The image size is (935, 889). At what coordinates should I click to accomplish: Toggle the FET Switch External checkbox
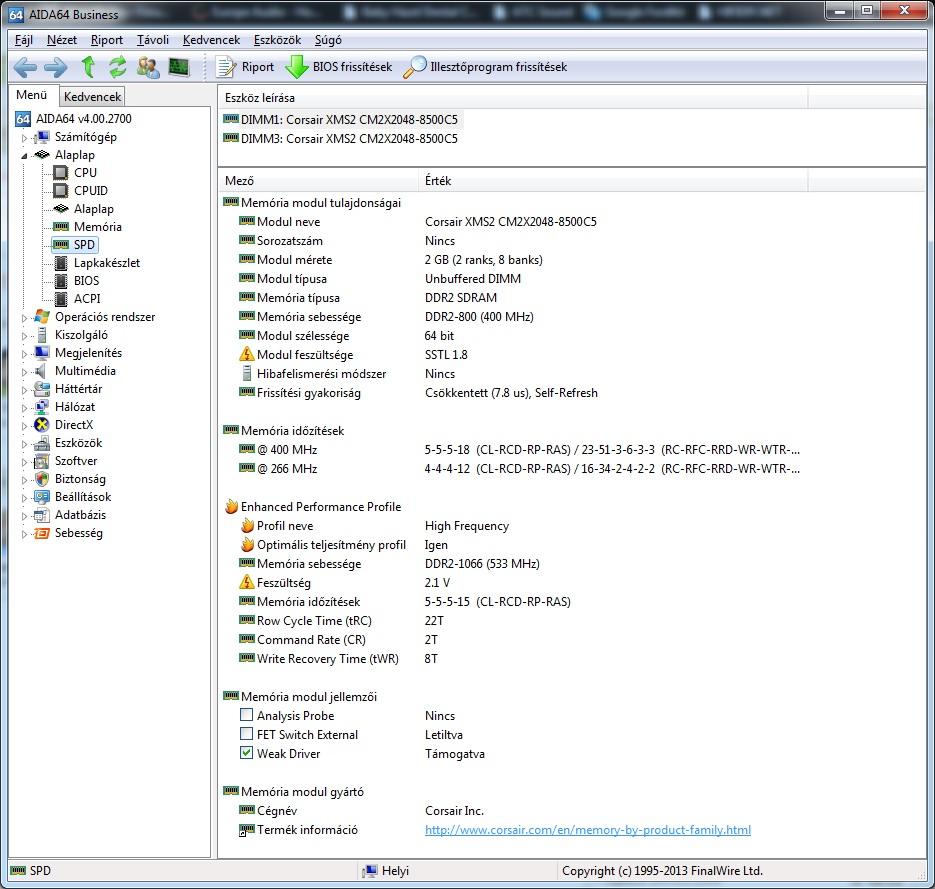(x=246, y=733)
